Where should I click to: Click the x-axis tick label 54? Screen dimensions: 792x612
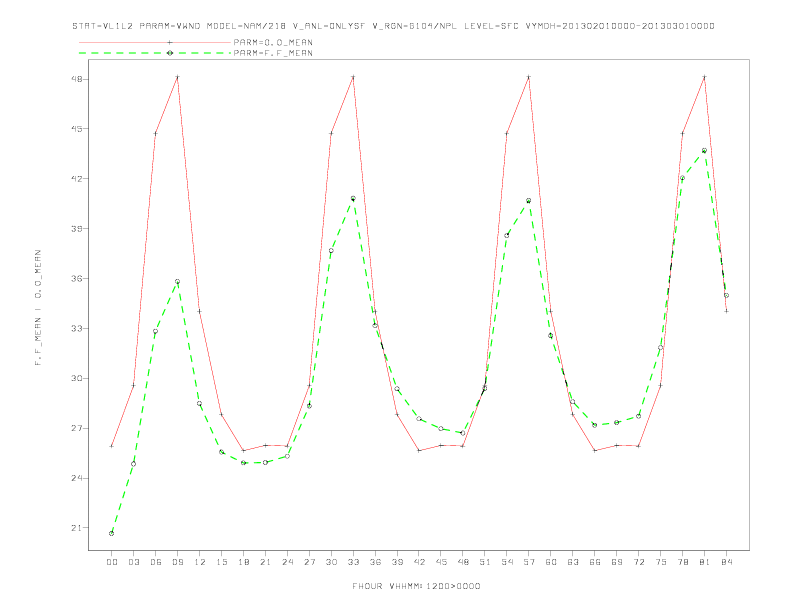[x=507, y=562]
